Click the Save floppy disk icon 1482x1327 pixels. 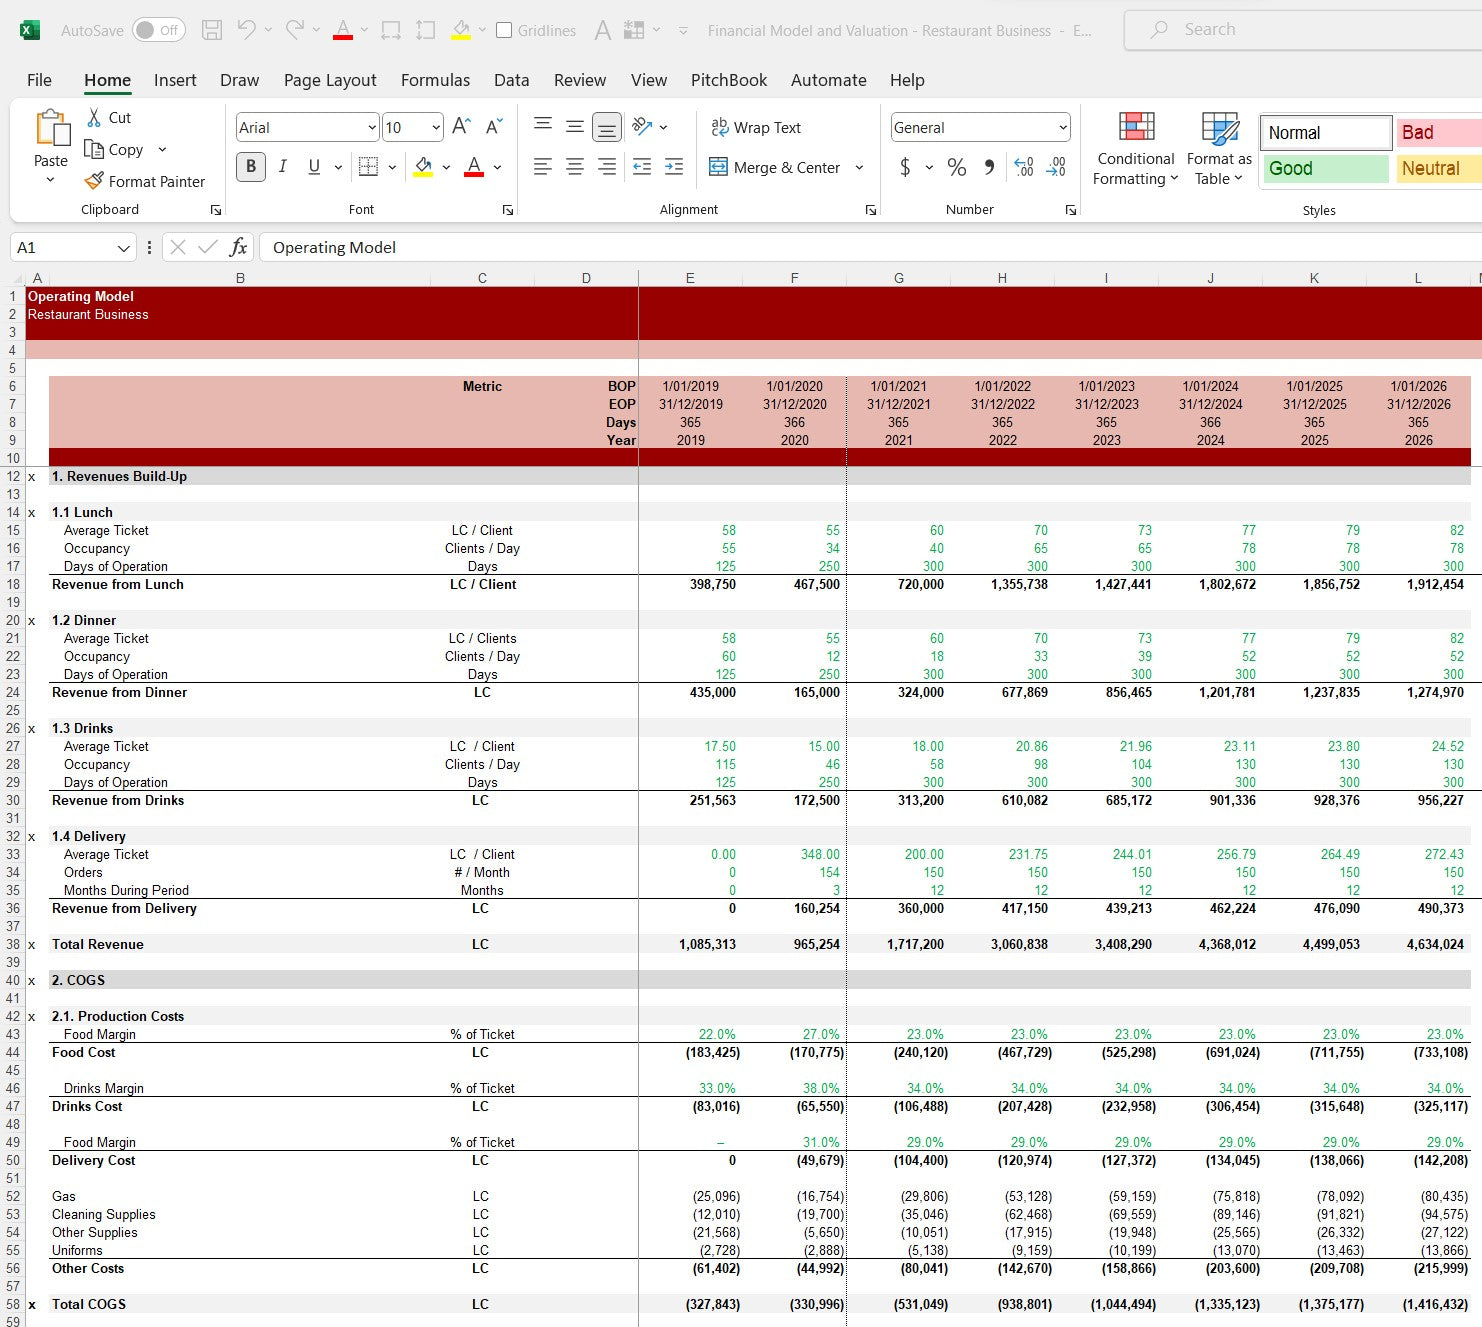[x=212, y=30]
